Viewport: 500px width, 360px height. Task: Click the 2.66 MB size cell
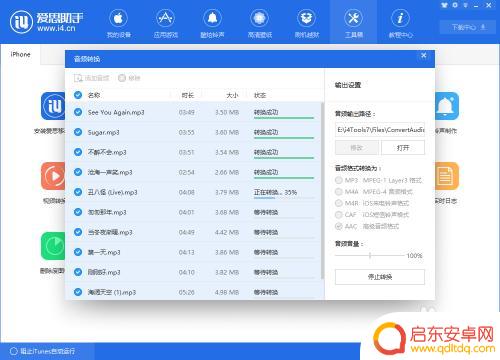227,172
